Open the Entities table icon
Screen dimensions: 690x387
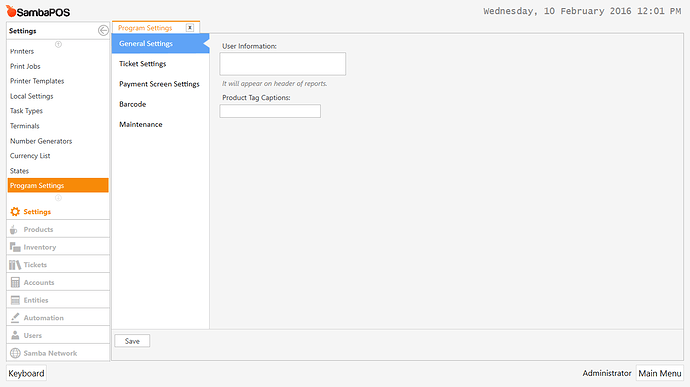tap(15, 300)
